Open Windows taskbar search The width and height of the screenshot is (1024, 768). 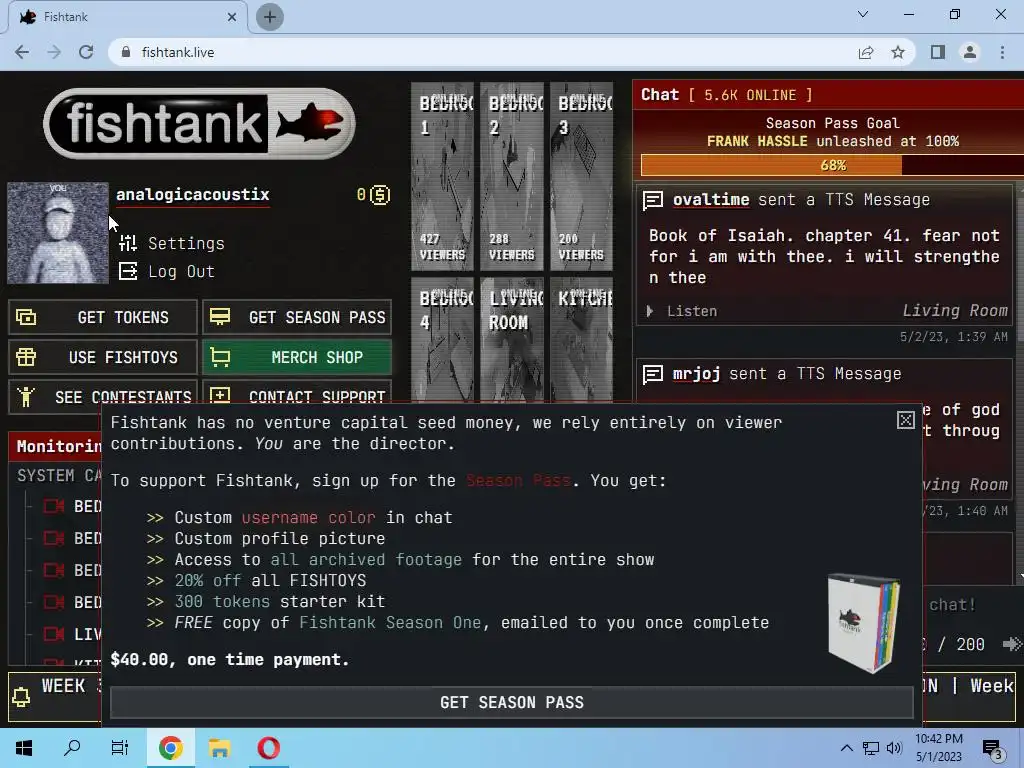[x=72, y=748]
